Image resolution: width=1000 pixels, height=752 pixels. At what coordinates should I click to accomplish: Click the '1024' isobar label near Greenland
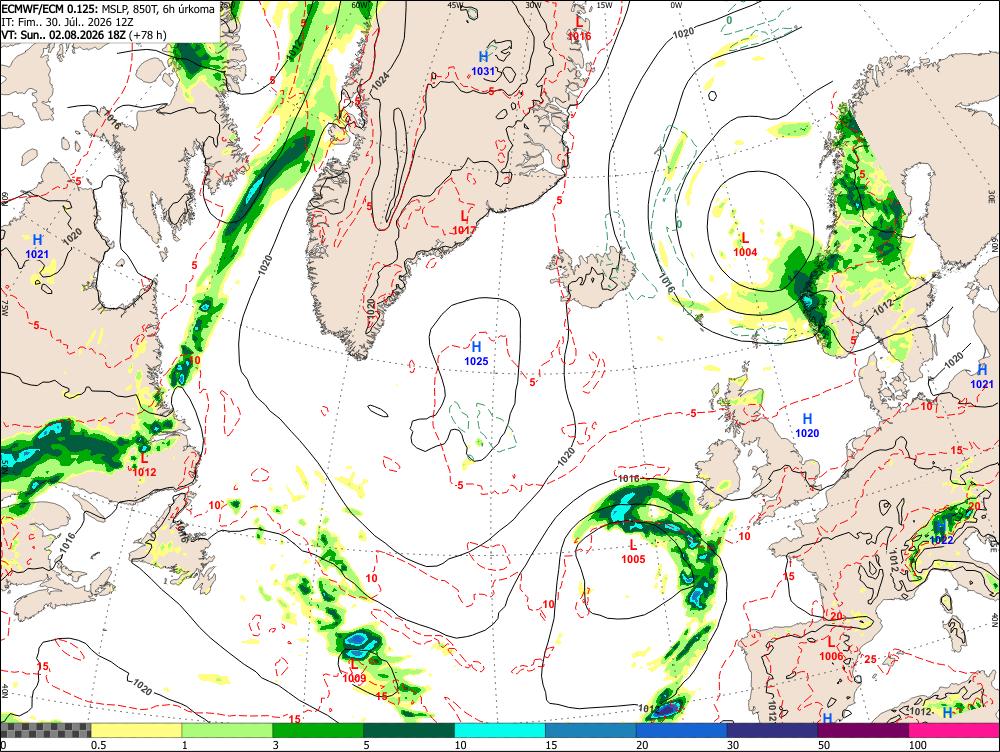click(x=381, y=79)
